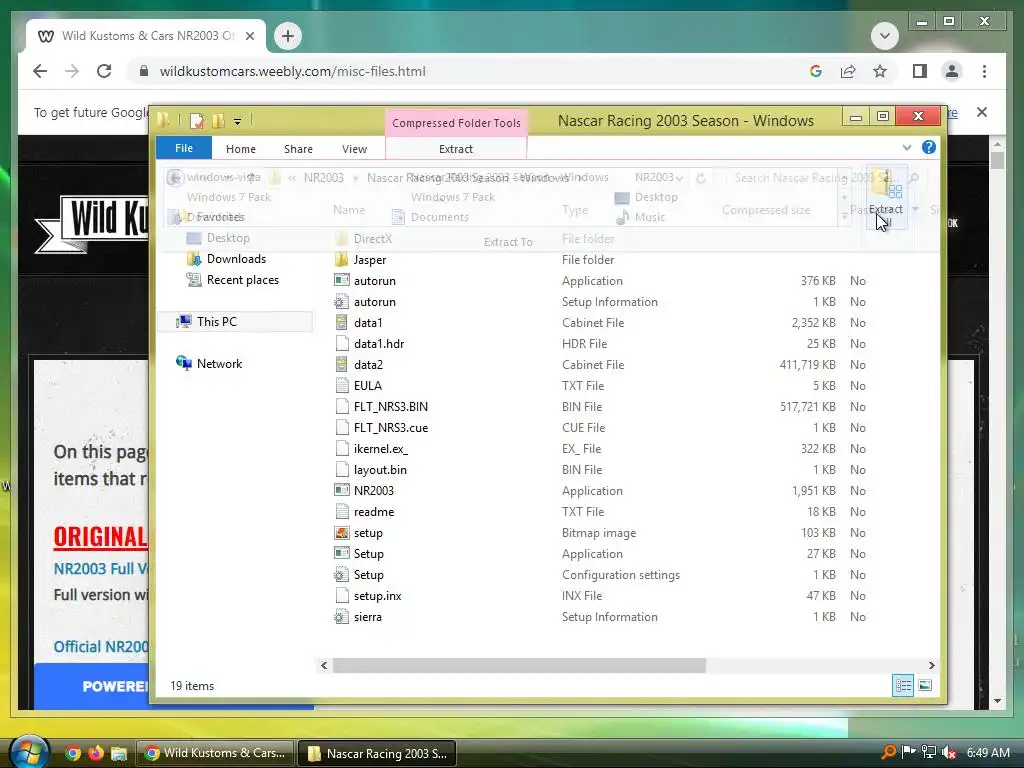Select the data1.hdr file
Image resolution: width=1024 pixels, height=768 pixels.
pos(379,344)
